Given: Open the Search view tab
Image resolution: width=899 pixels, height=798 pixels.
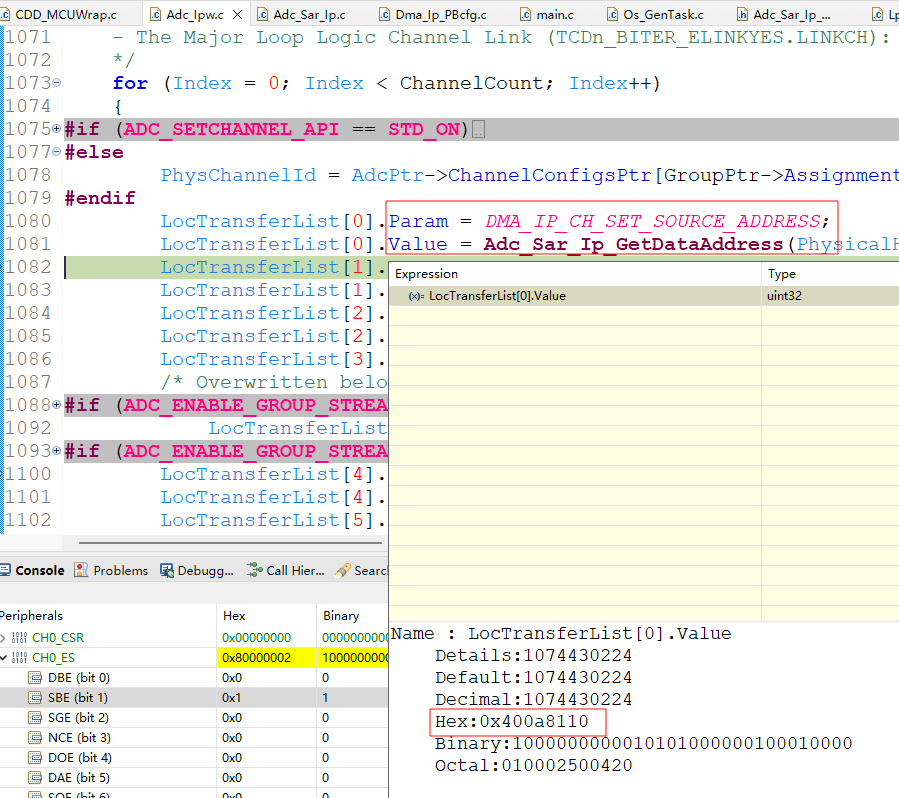Looking at the screenshot, I should [x=362, y=570].
